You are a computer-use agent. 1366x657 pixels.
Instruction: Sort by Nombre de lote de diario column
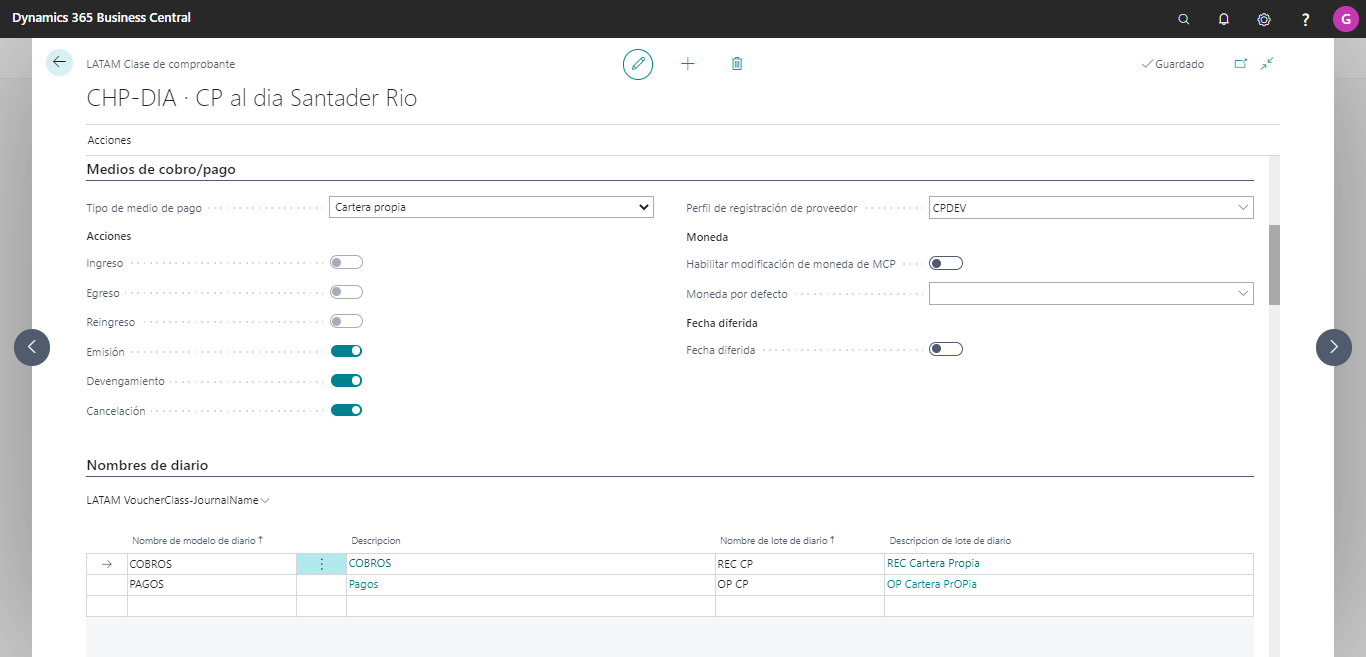coord(777,540)
